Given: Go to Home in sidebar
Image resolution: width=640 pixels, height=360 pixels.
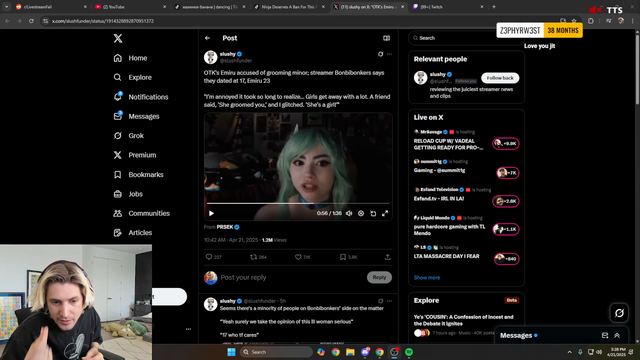Looking at the screenshot, I should (x=130, y=58).
